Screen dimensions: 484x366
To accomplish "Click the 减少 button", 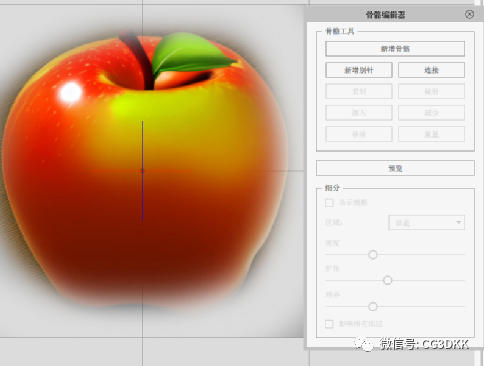I will [x=431, y=113].
